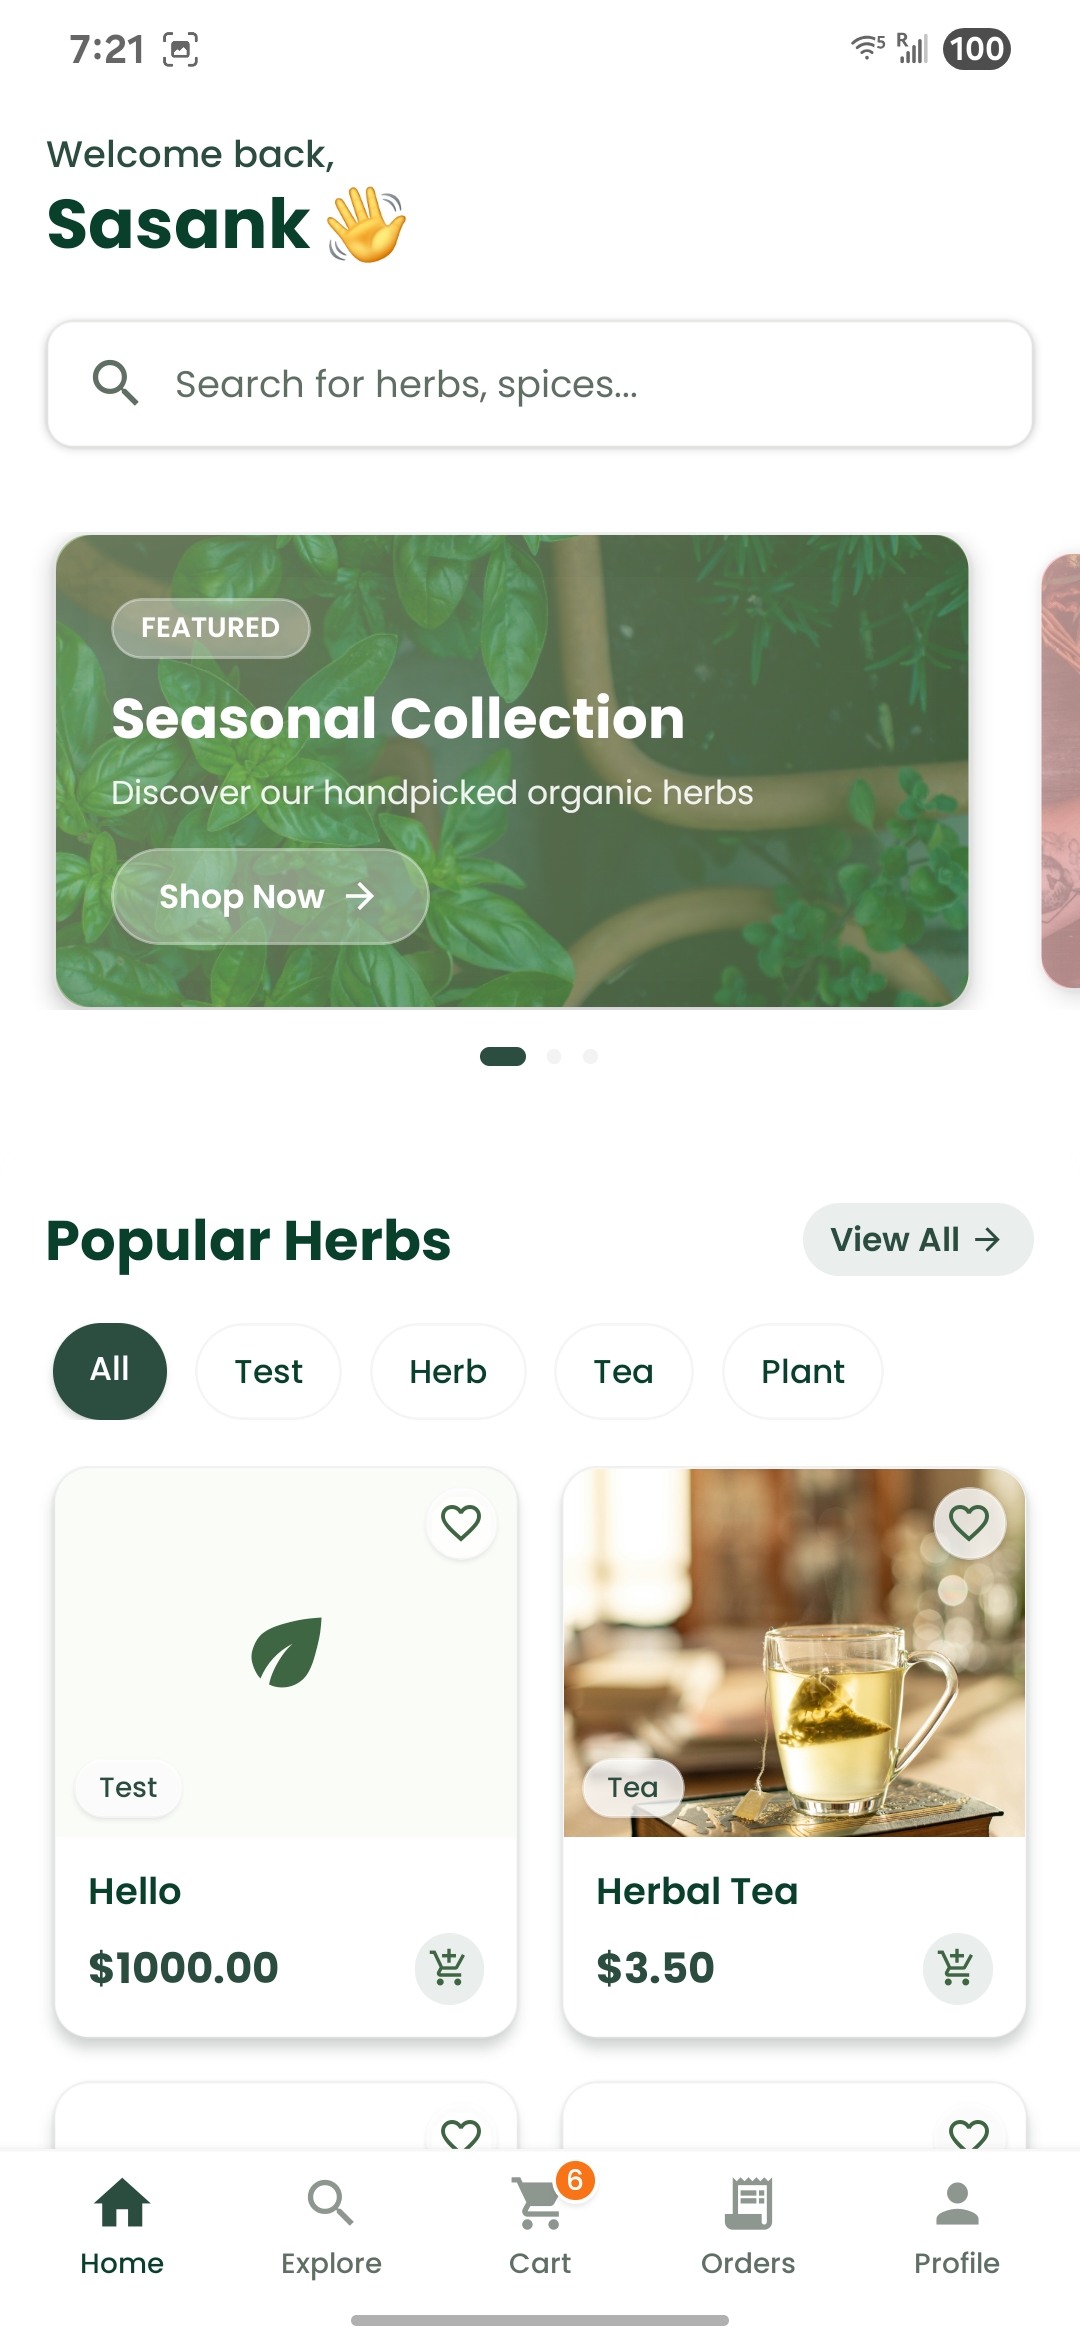Jump to second carousel page dot
1080x2340 pixels.
[554, 1056]
